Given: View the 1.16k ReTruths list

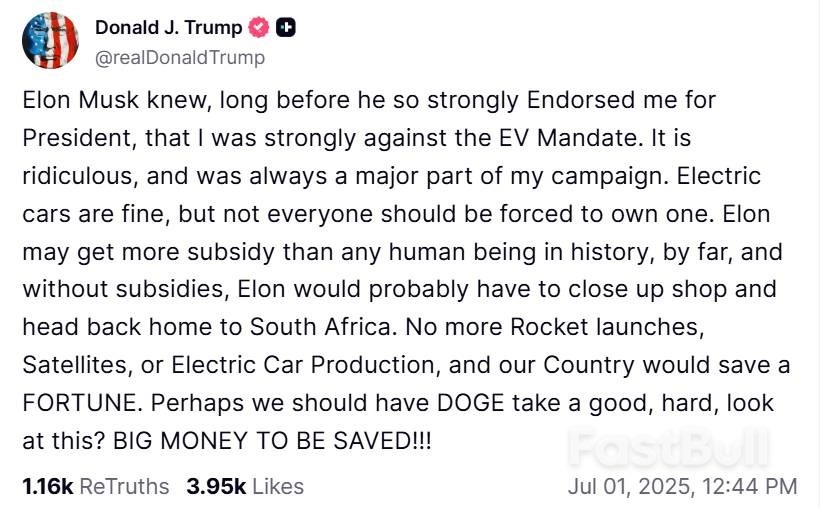Looking at the screenshot, I should (x=96, y=487).
